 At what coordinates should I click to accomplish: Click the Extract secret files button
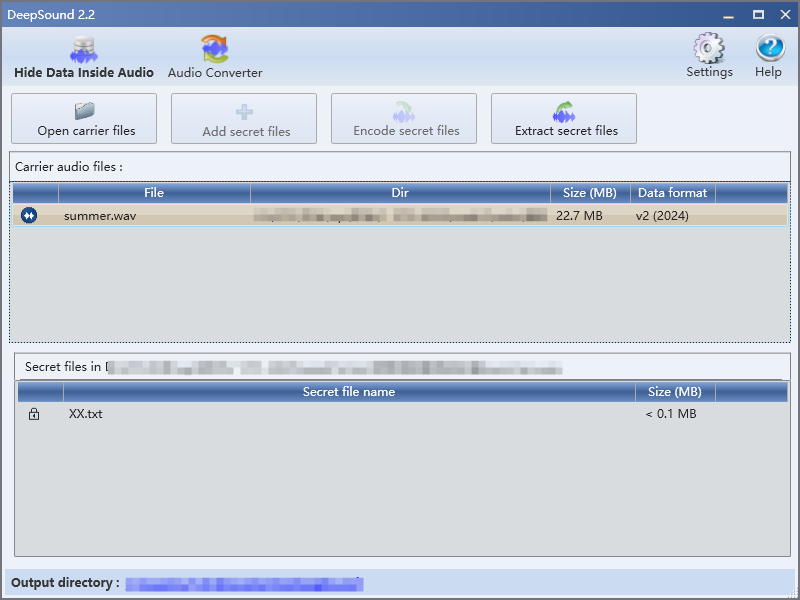(x=564, y=118)
